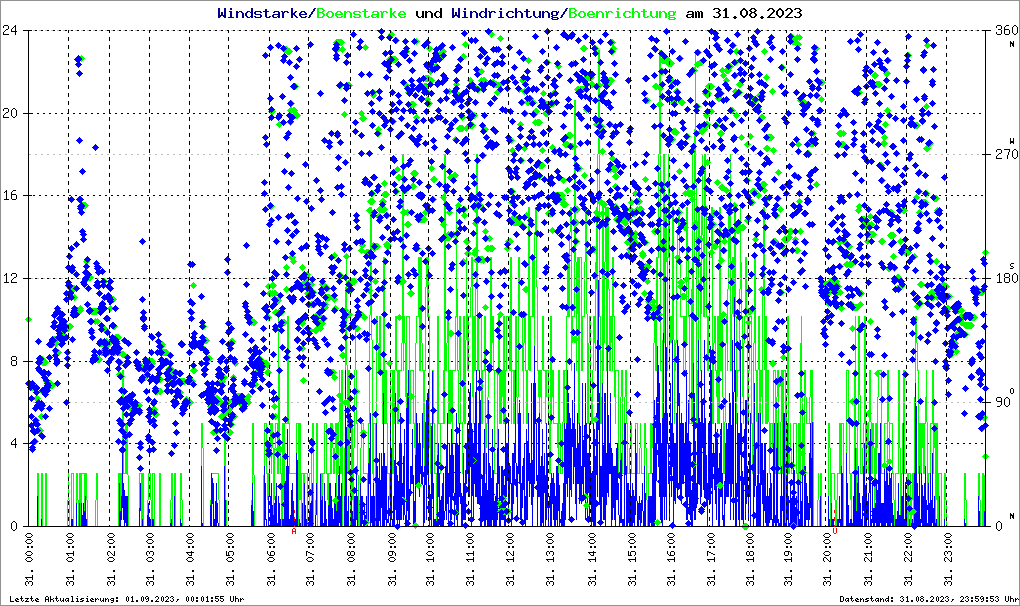The height and width of the screenshot is (606, 1020).
Task: Click the '31. 18:00' time-axis label
Action: tap(750, 559)
